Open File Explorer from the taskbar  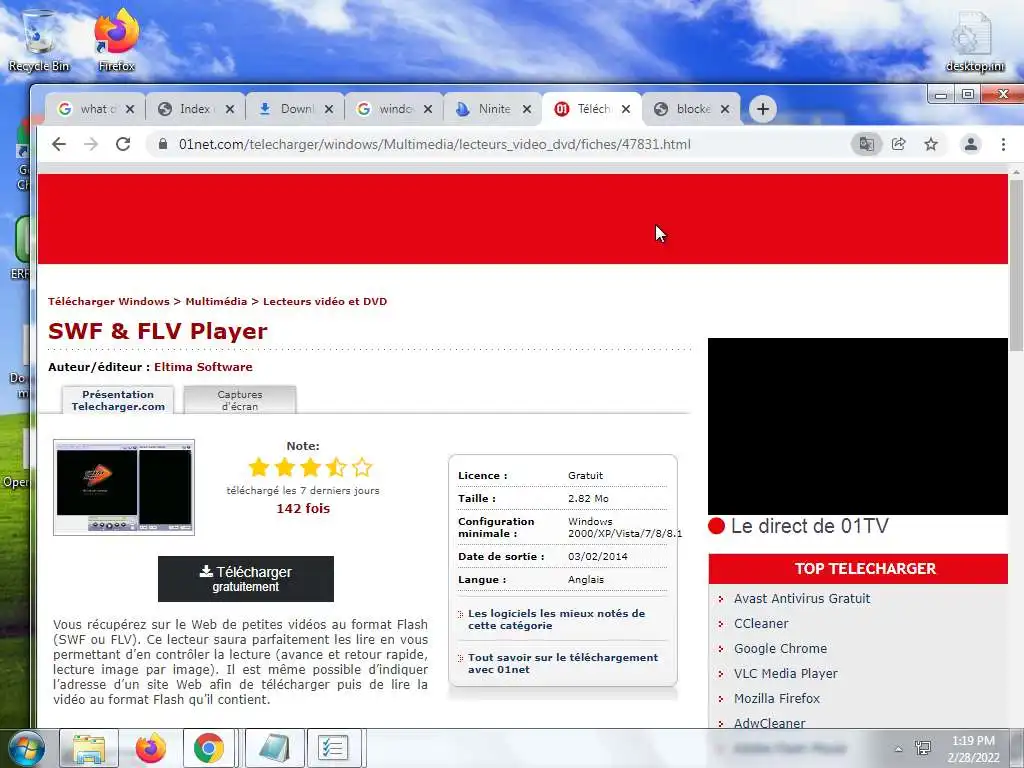click(x=89, y=748)
